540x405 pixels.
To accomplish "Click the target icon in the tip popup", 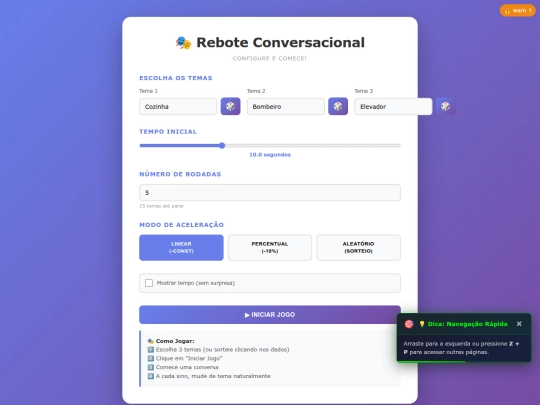I will coord(409,324).
